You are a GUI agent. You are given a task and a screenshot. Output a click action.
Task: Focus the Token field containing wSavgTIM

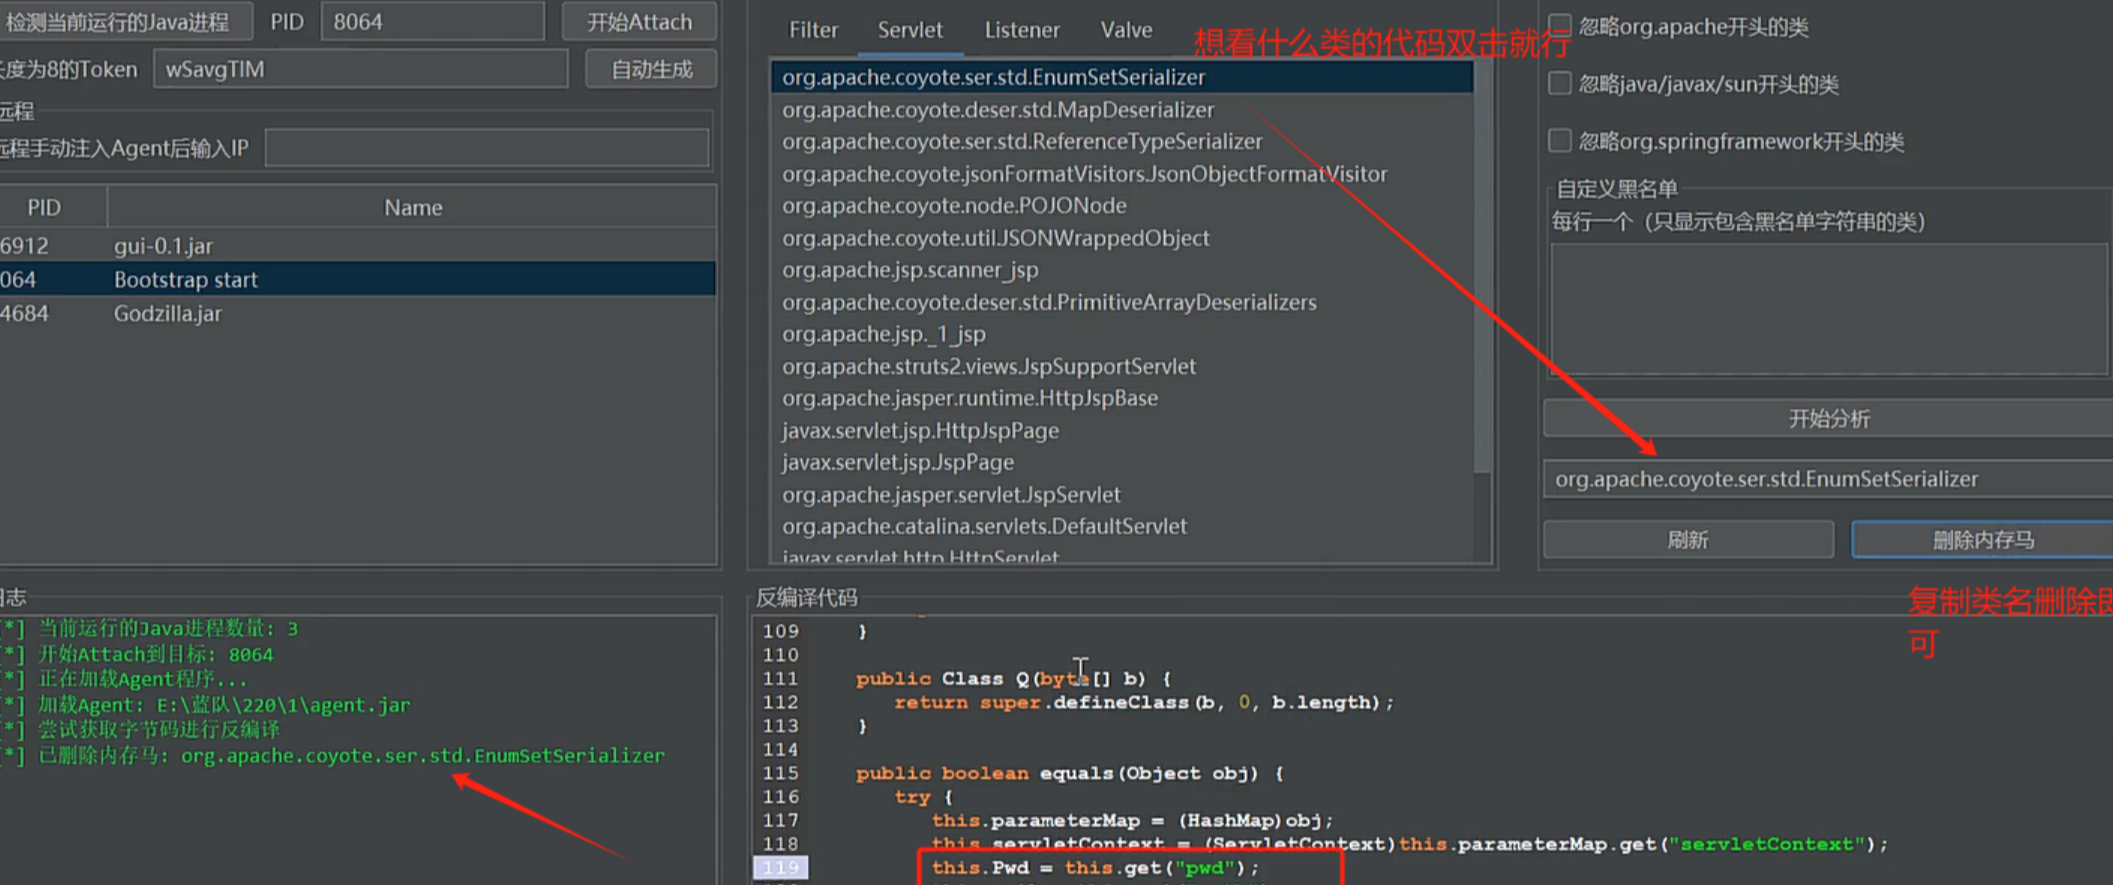point(360,69)
